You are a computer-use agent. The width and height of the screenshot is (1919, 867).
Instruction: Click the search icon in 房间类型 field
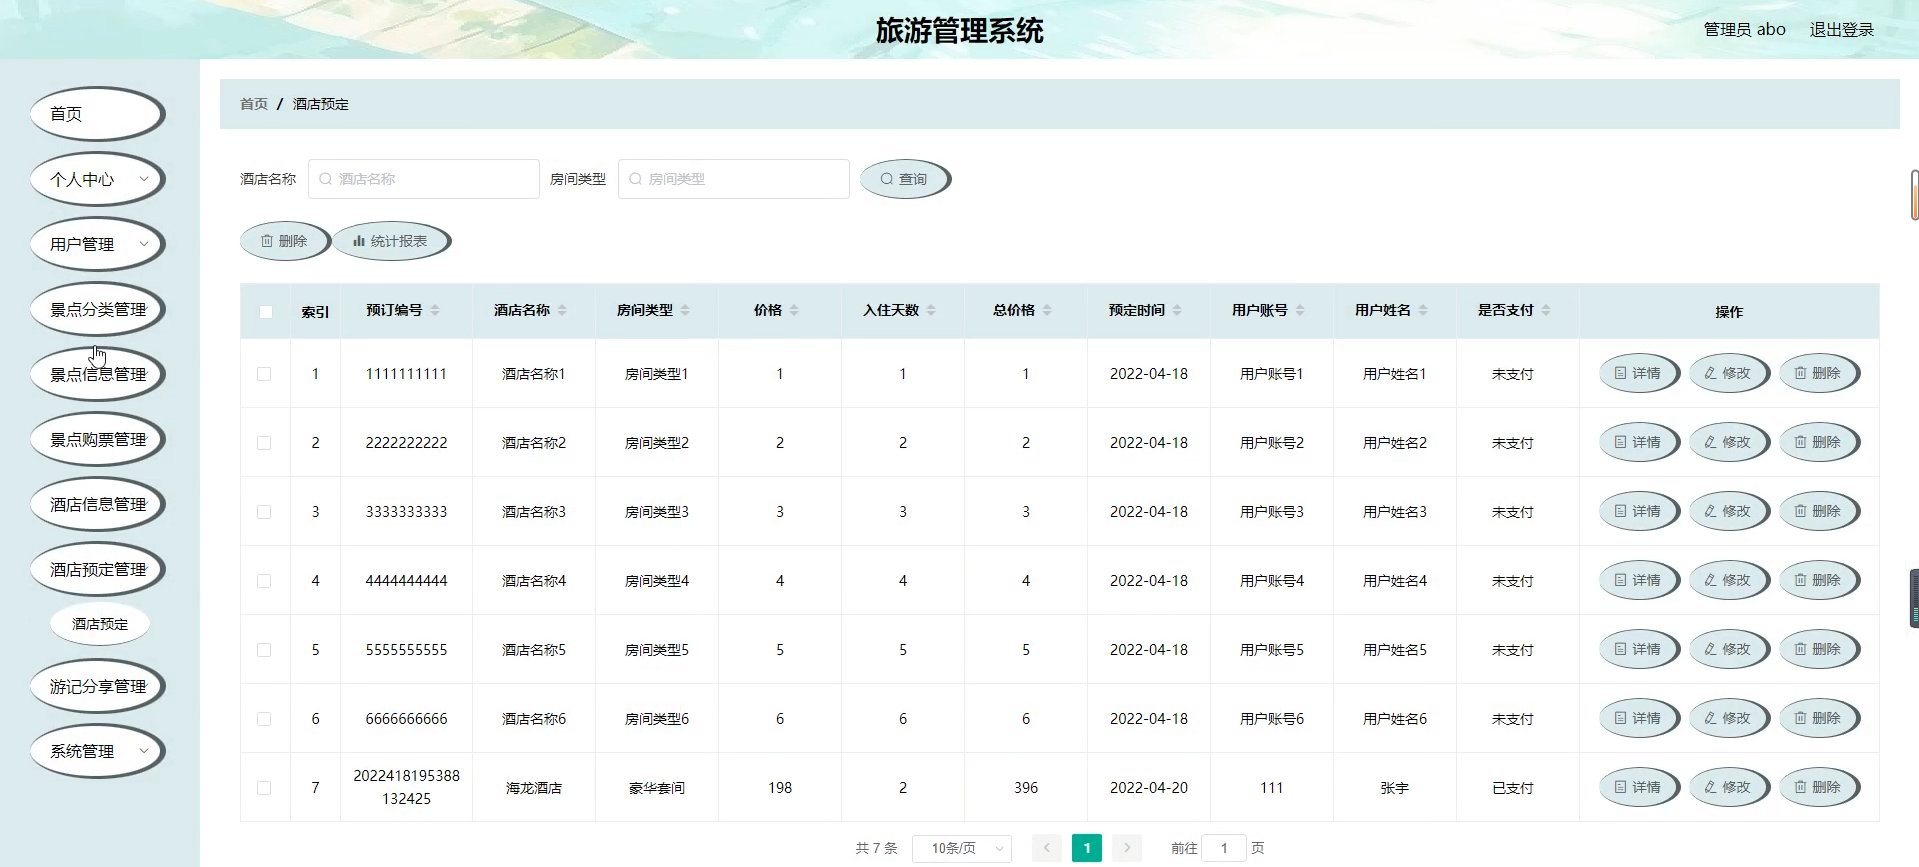[x=635, y=179]
